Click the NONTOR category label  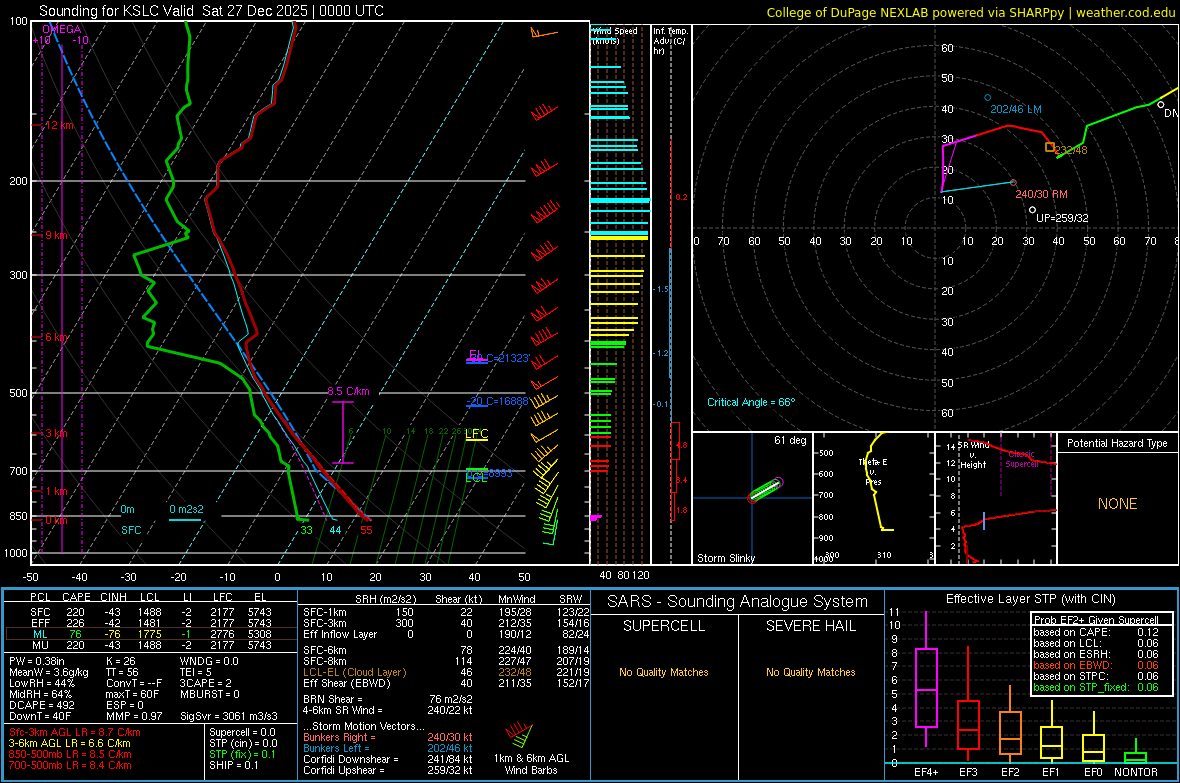pyautogui.click(x=1136, y=772)
